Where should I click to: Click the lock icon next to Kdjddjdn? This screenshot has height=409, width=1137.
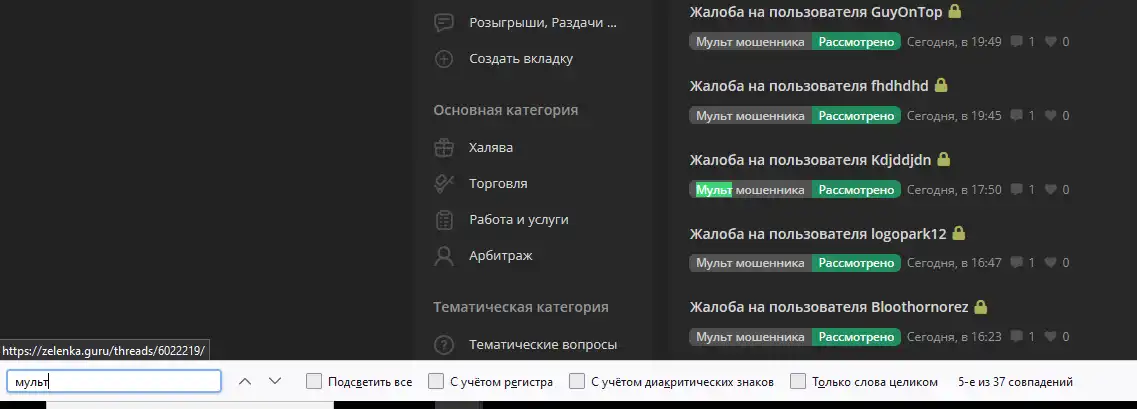coord(943,159)
